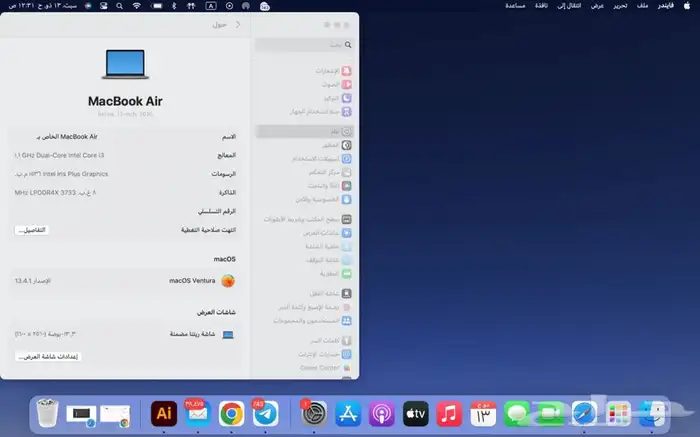Open Podcasts from the Dock
700x437 pixels.
(x=382, y=413)
